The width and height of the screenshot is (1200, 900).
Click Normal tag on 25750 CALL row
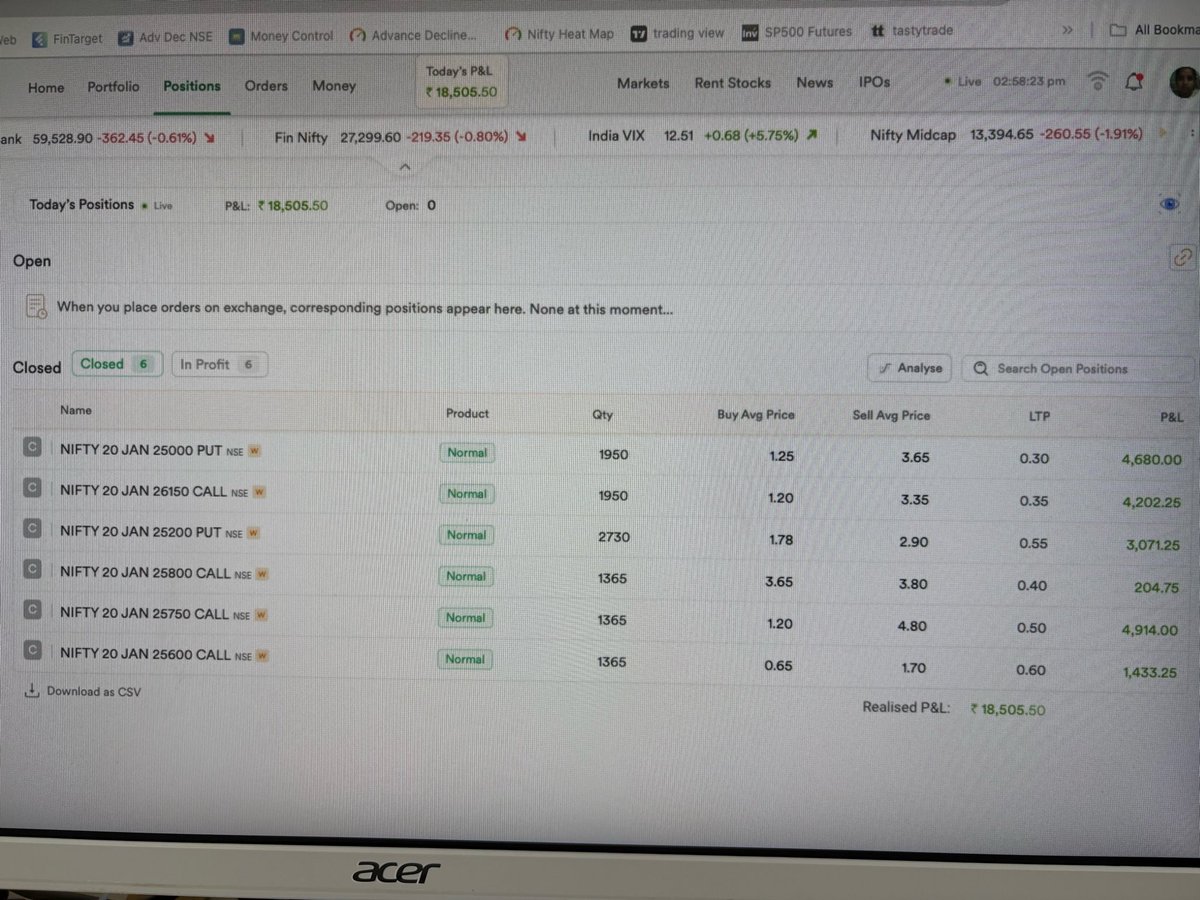466,618
